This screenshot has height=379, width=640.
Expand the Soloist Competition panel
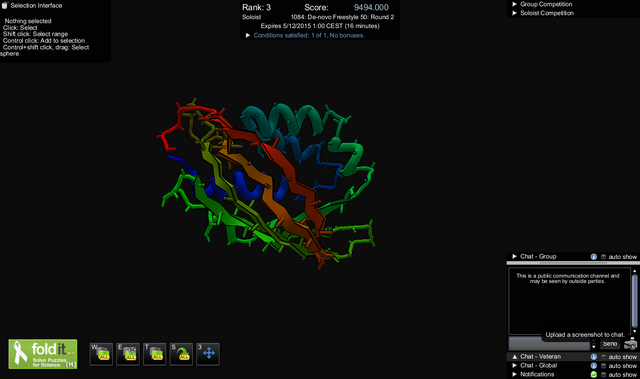[x=515, y=13]
